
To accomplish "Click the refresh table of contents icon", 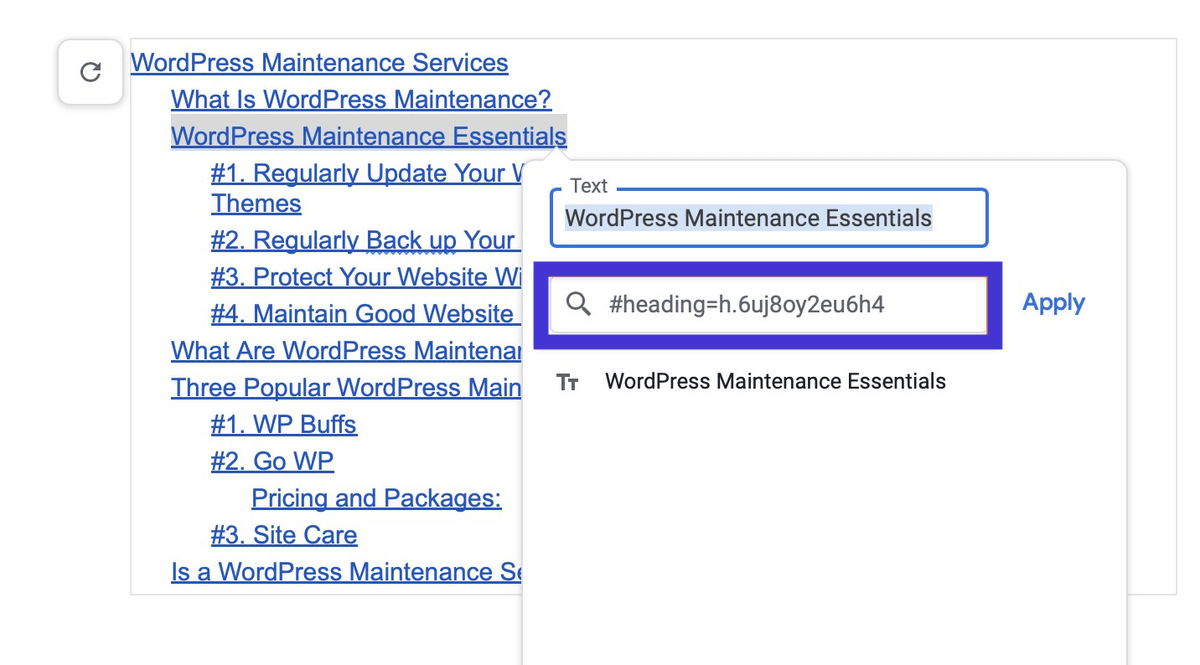I will click(90, 72).
